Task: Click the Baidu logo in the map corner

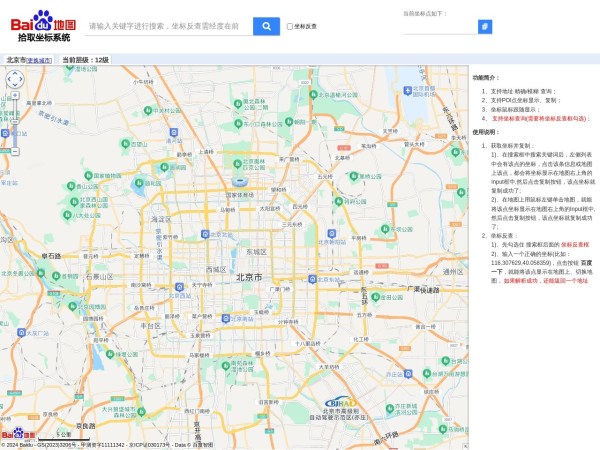Action: 17,436
